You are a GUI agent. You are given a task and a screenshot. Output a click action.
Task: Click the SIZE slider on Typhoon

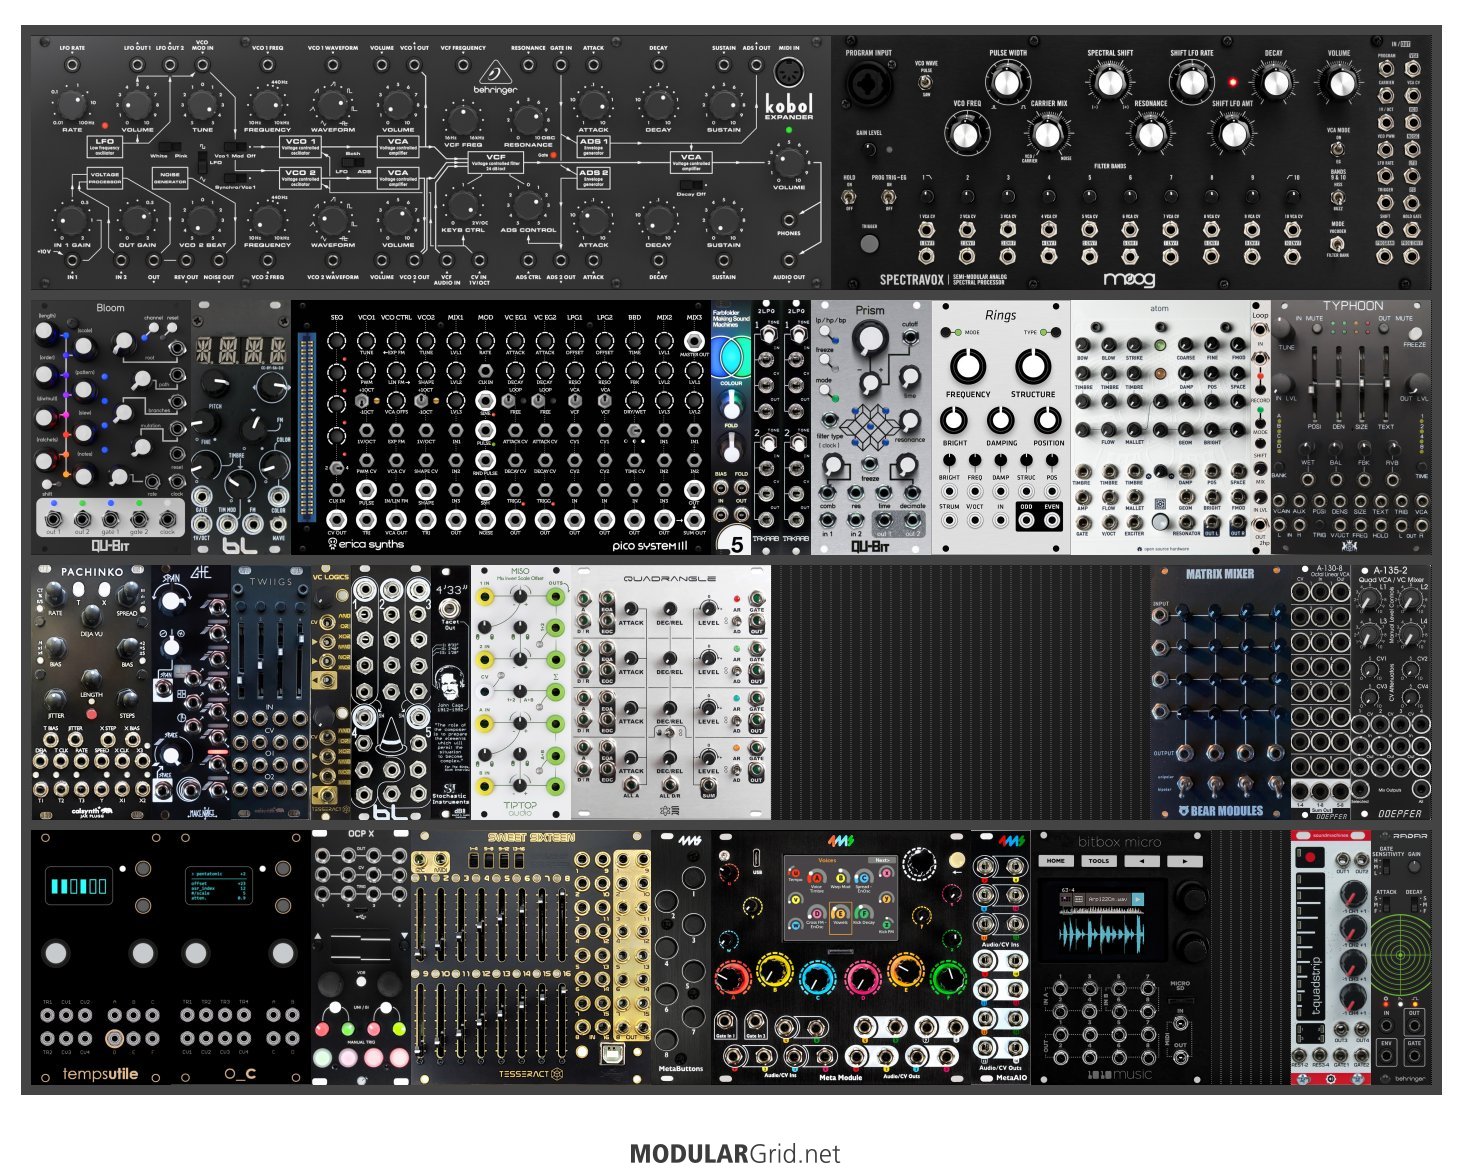1360,384
